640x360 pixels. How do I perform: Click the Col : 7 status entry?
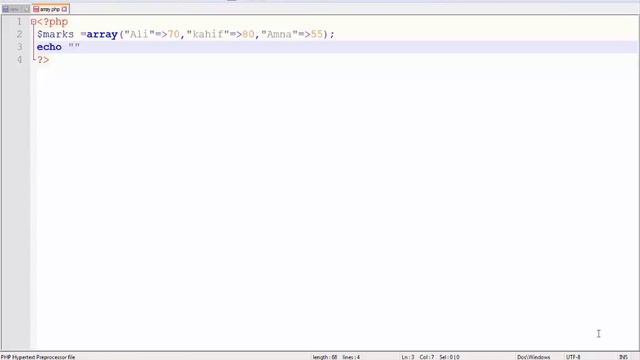click(427, 357)
